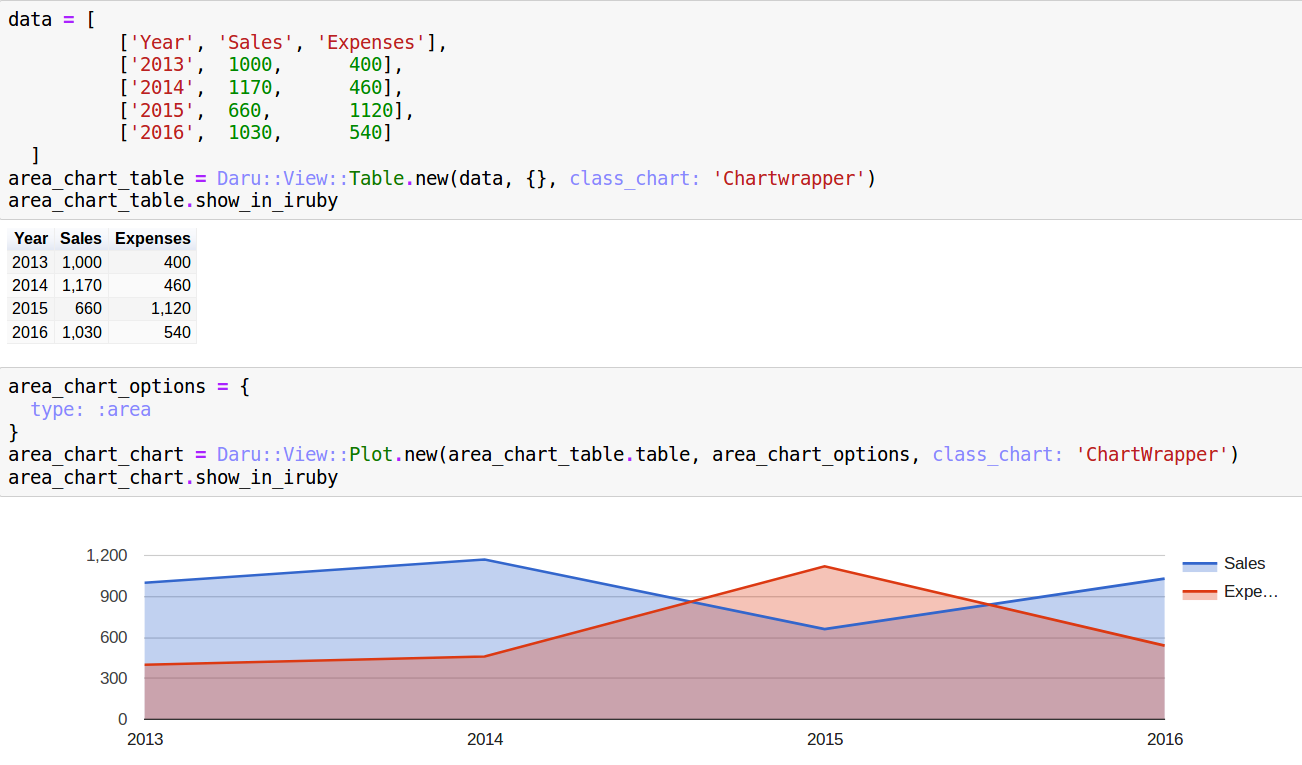Click the 900 y-axis label

tap(114, 596)
